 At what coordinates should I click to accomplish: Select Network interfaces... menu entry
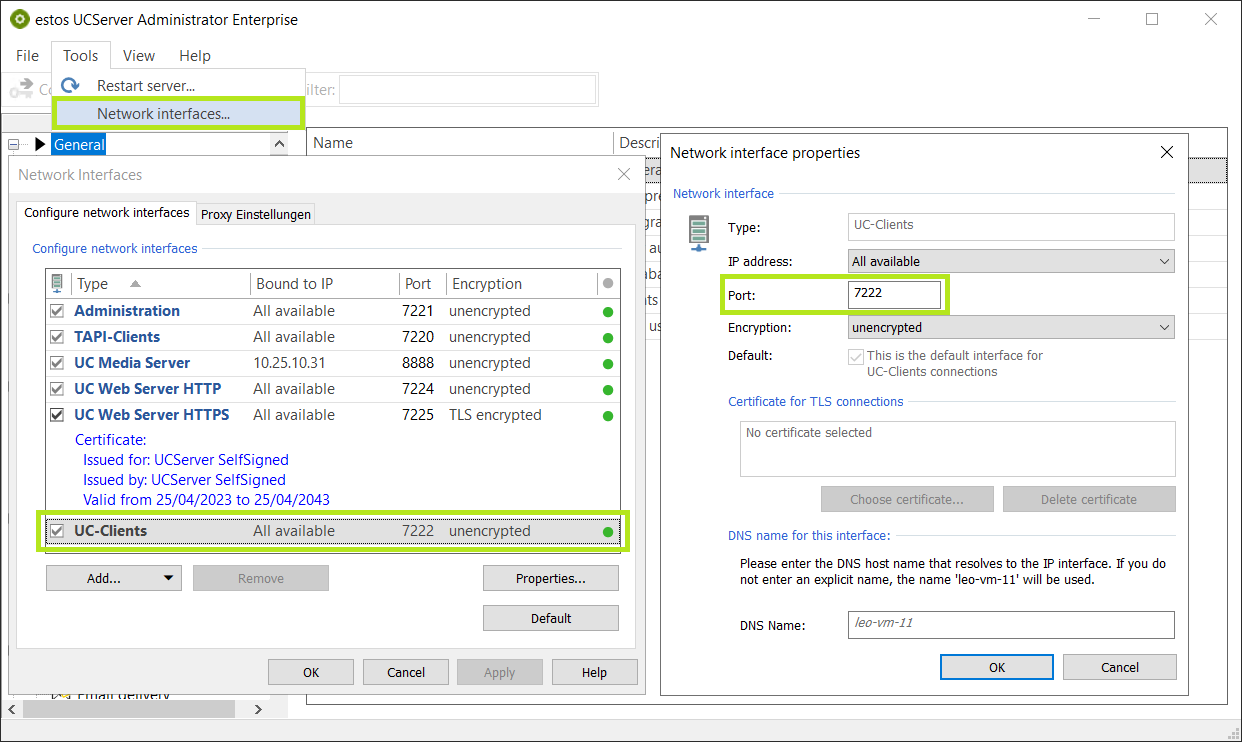pyautogui.click(x=163, y=114)
